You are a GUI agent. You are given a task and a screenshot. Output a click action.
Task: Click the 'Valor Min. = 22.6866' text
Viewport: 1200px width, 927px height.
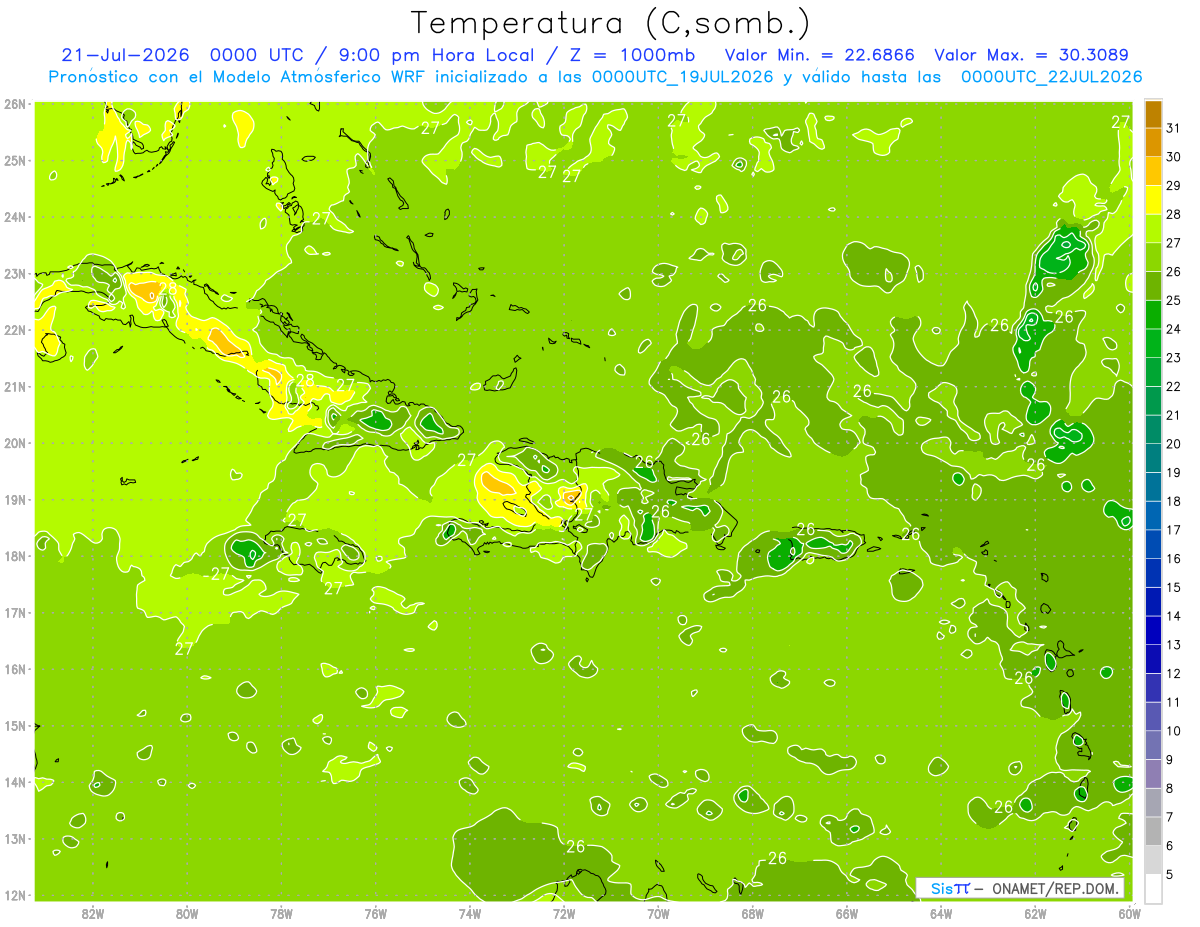(819, 54)
